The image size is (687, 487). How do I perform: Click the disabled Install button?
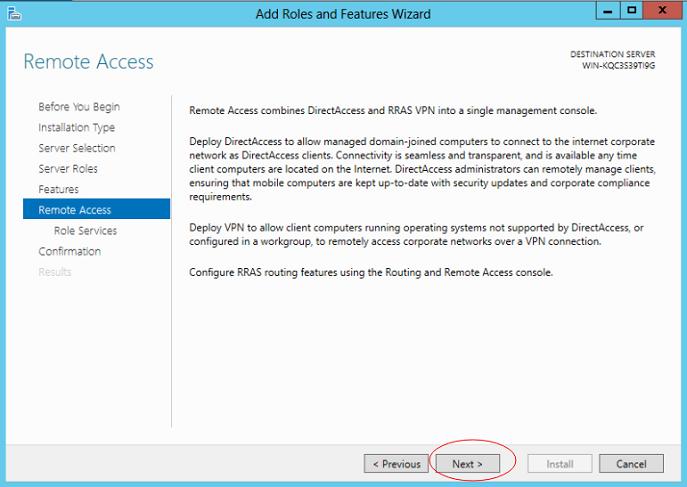click(559, 464)
